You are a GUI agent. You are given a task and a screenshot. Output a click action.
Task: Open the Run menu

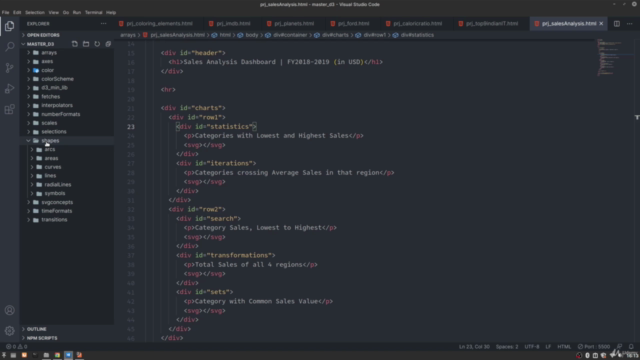[x=77, y=13]
